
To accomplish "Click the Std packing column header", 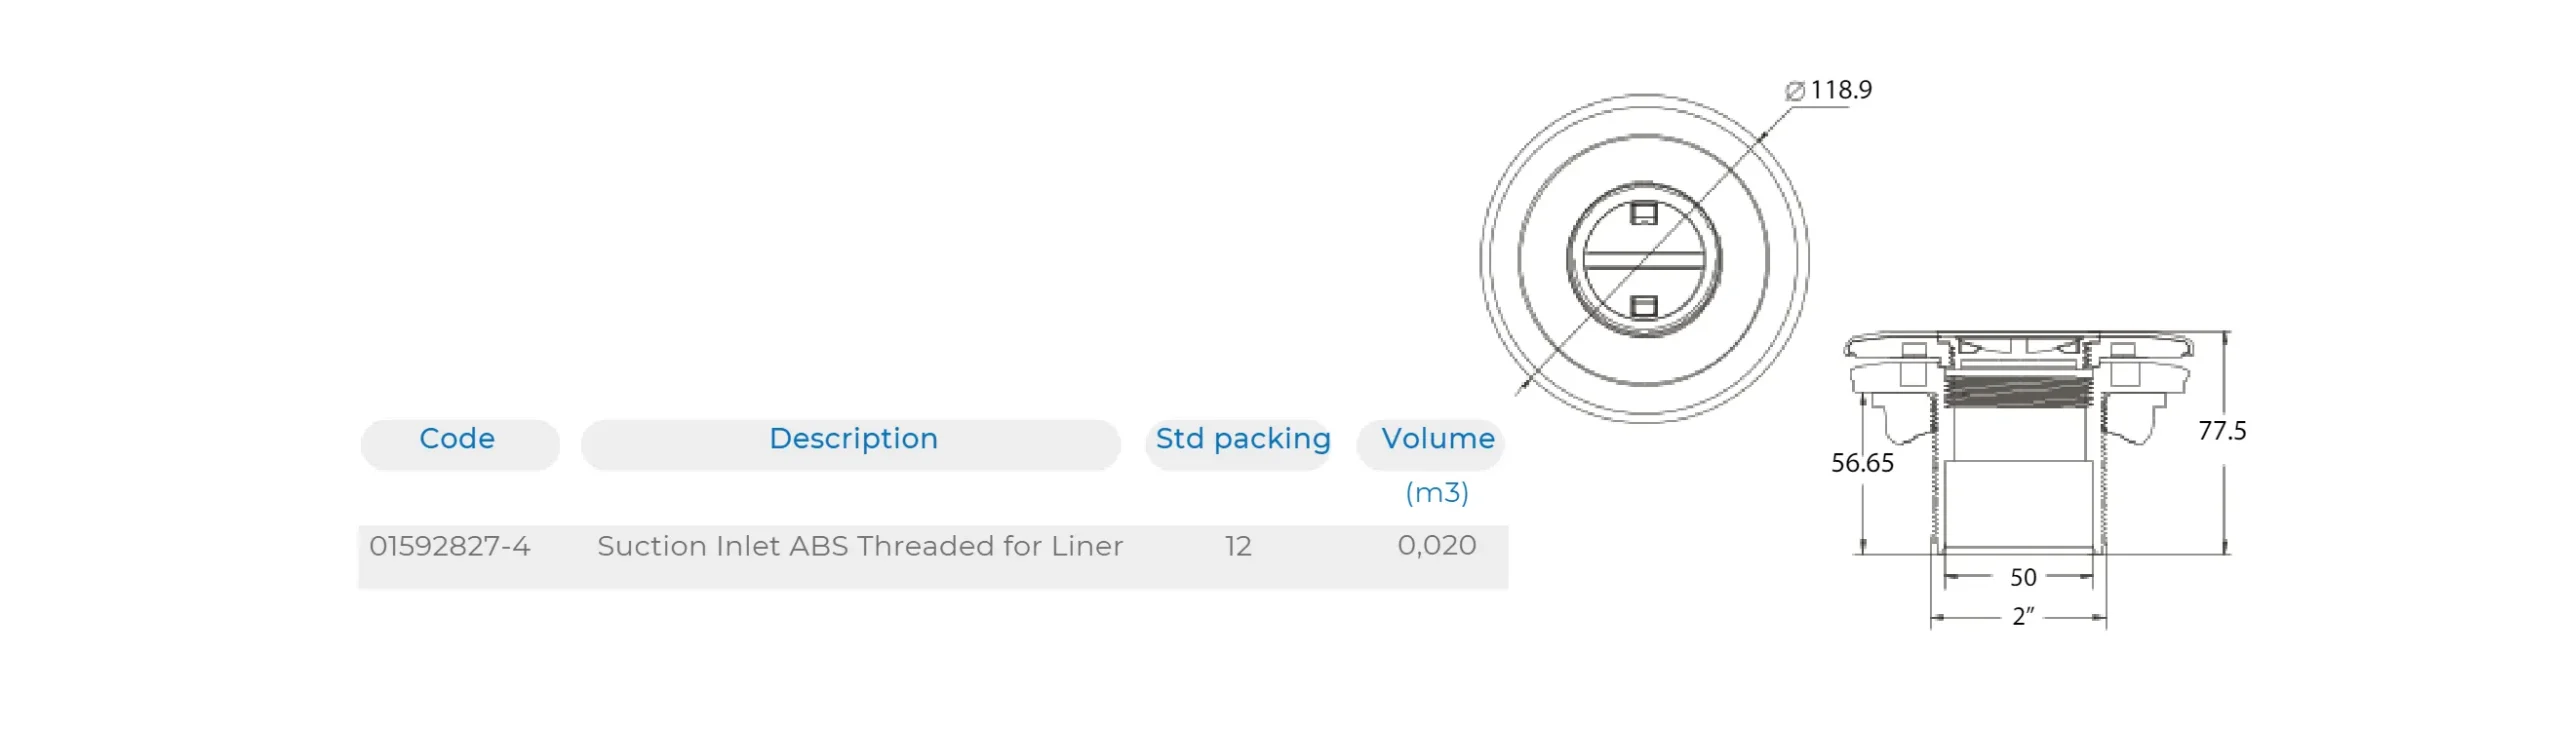I will click(x=1242, y=439).
